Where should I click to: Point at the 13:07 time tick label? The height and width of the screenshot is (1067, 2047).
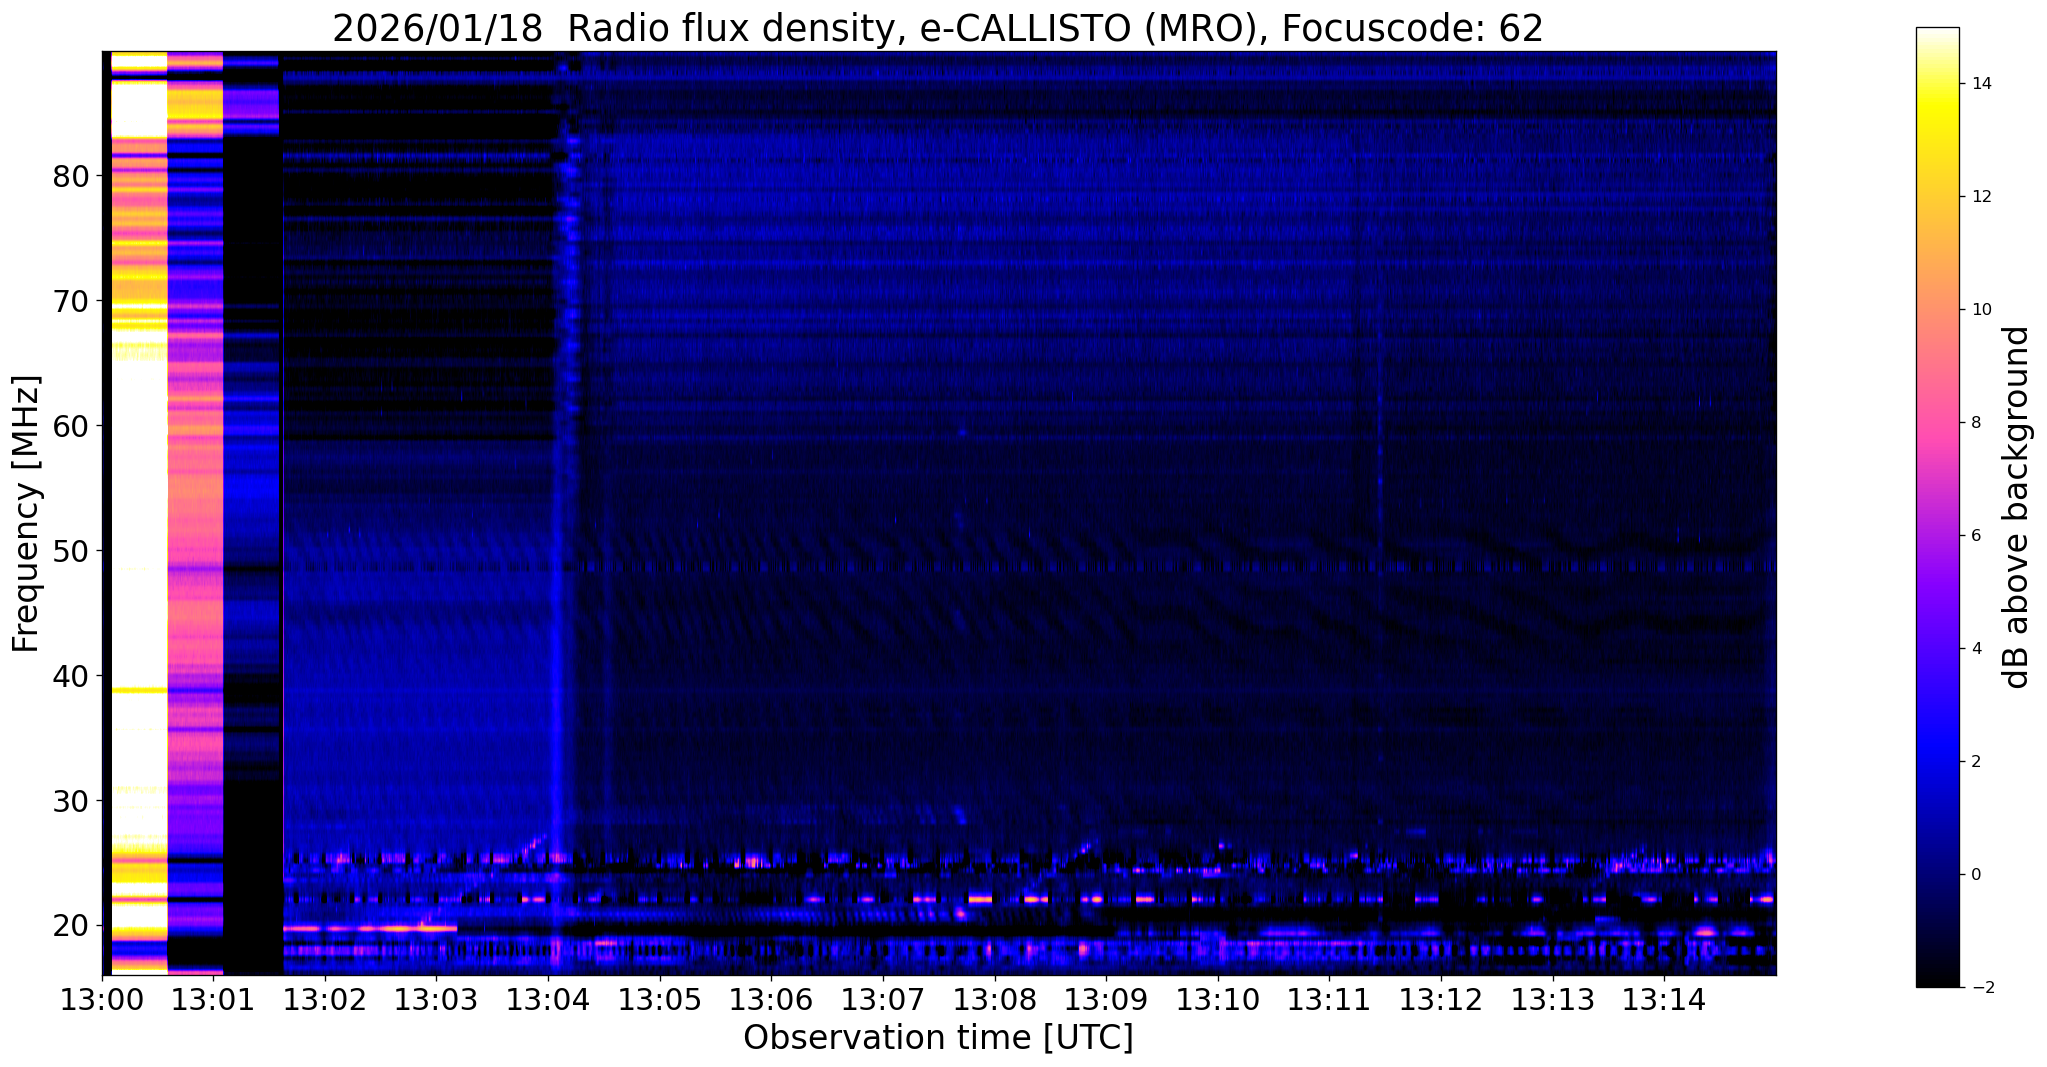883,999
